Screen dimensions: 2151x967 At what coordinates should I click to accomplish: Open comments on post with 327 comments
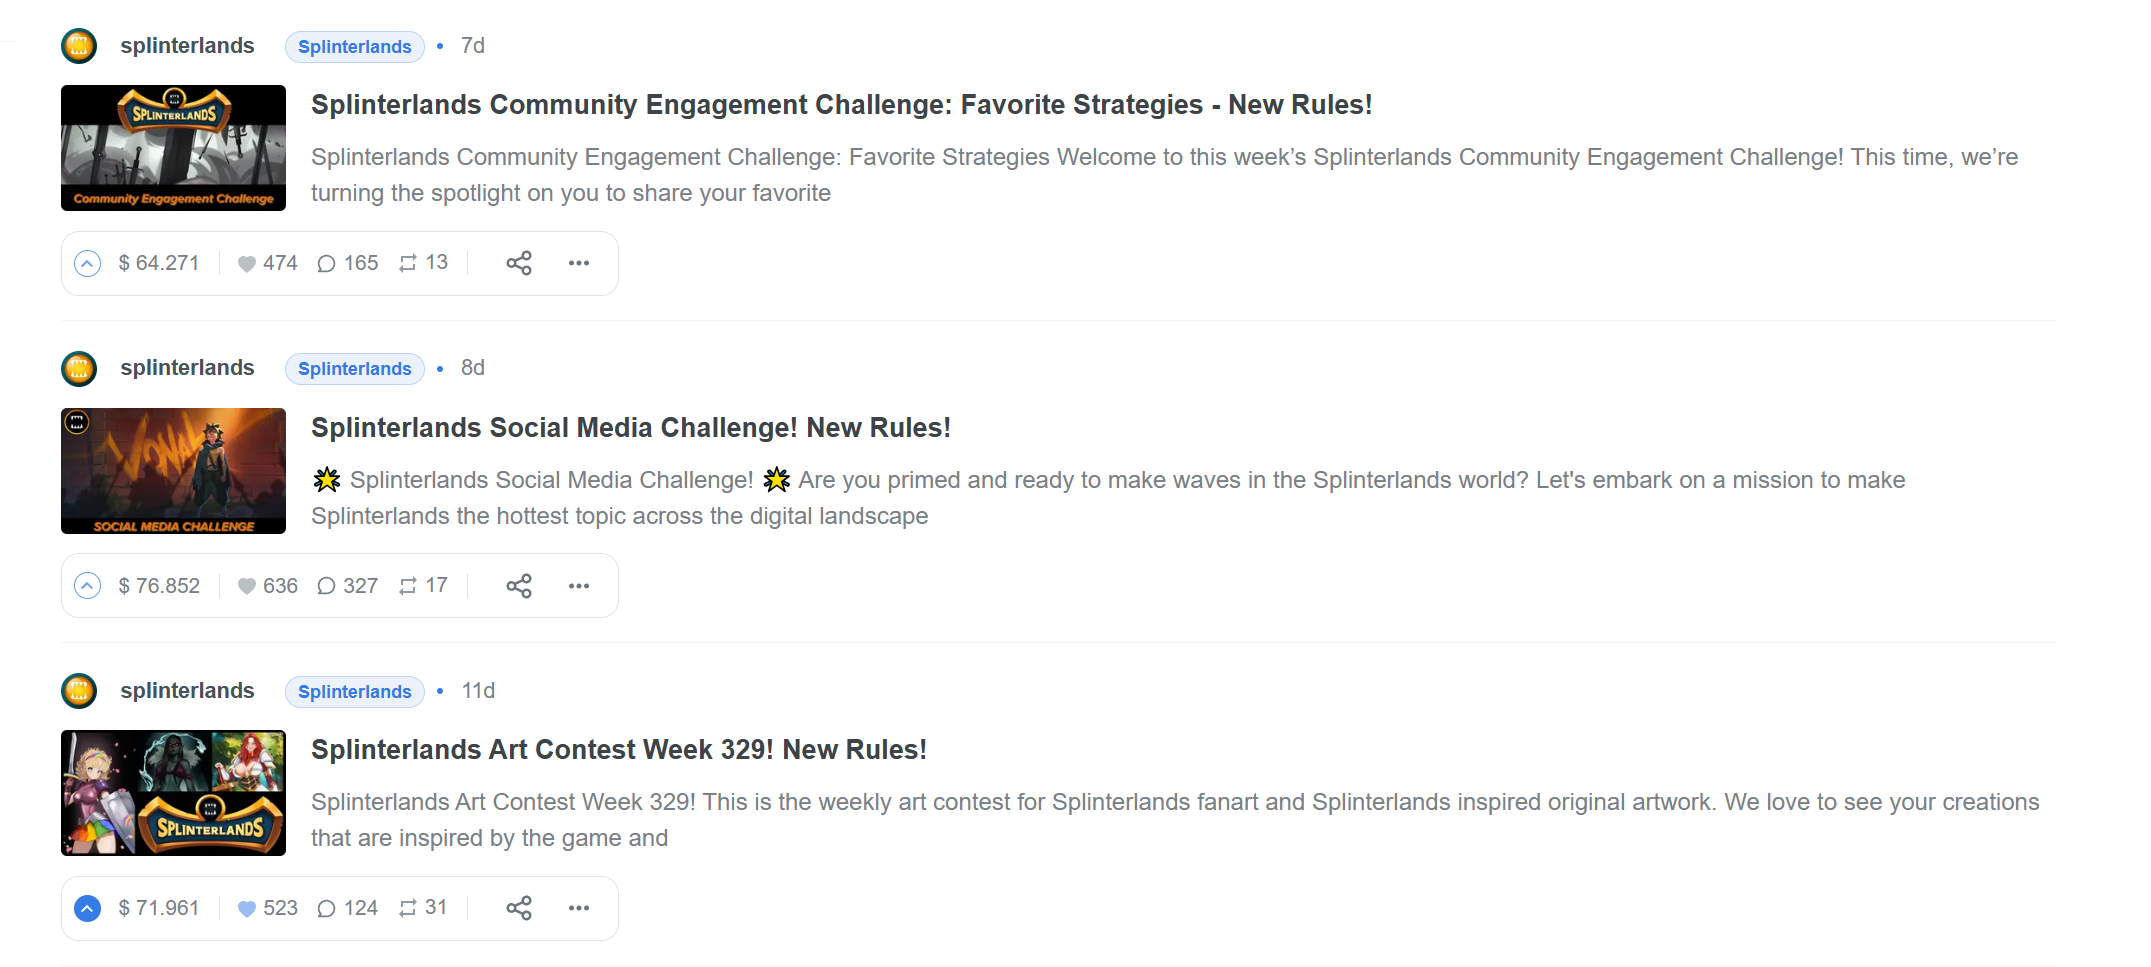tap(326, 586)
